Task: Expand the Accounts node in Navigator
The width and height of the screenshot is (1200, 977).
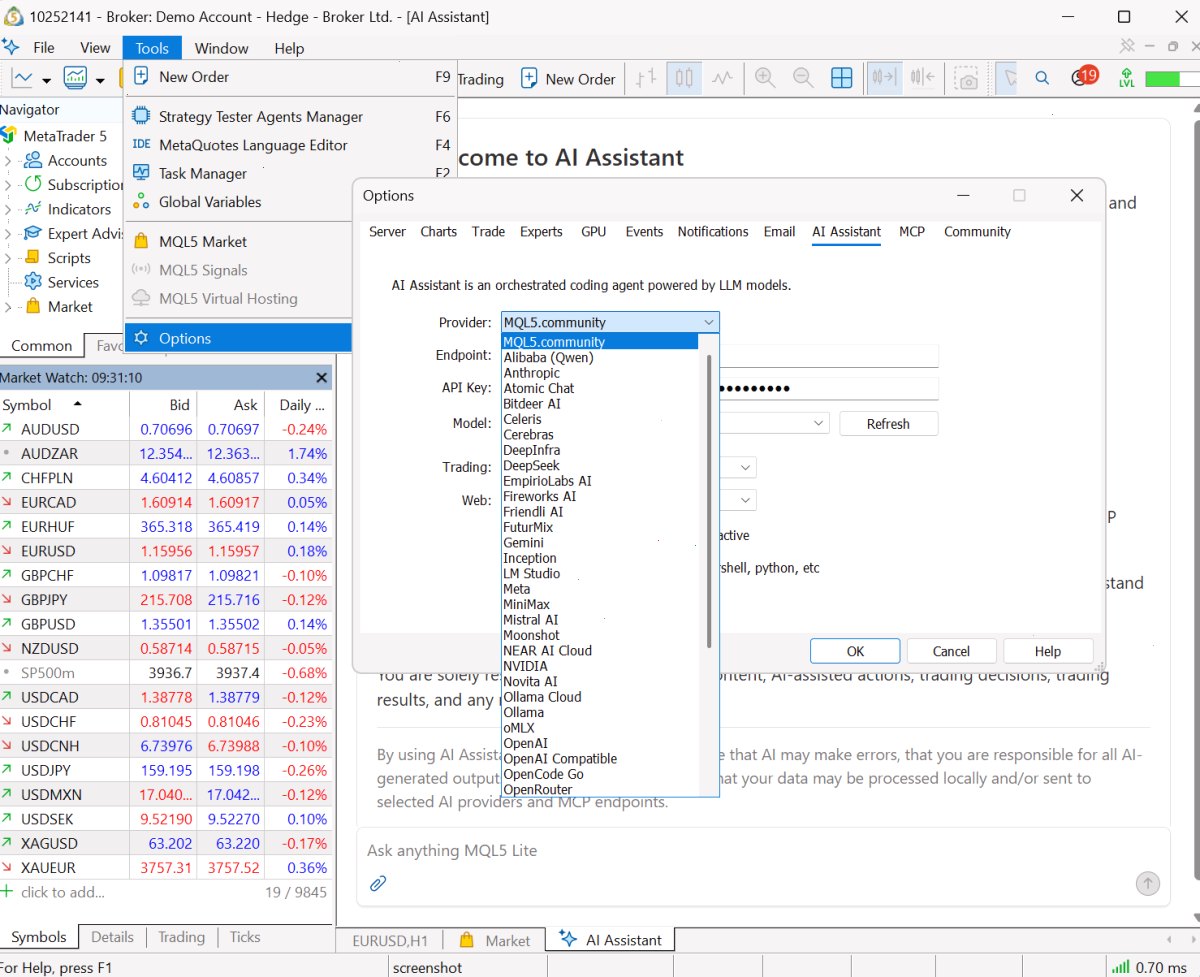Action: [7, 160]
